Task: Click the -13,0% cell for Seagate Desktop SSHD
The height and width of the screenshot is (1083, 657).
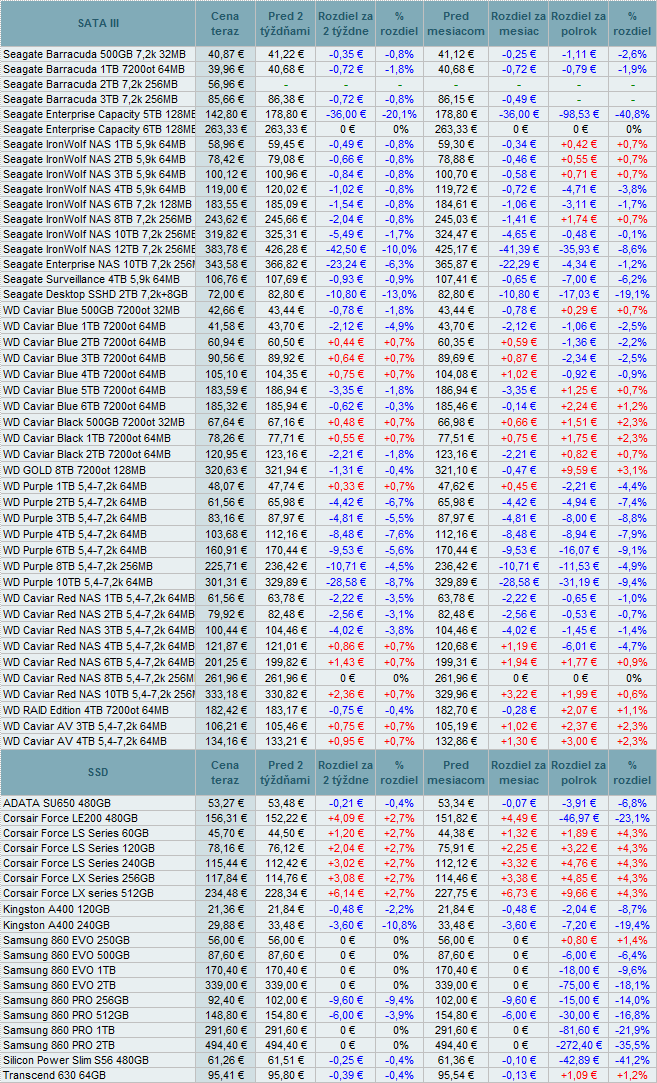Action: click(399, 295)
